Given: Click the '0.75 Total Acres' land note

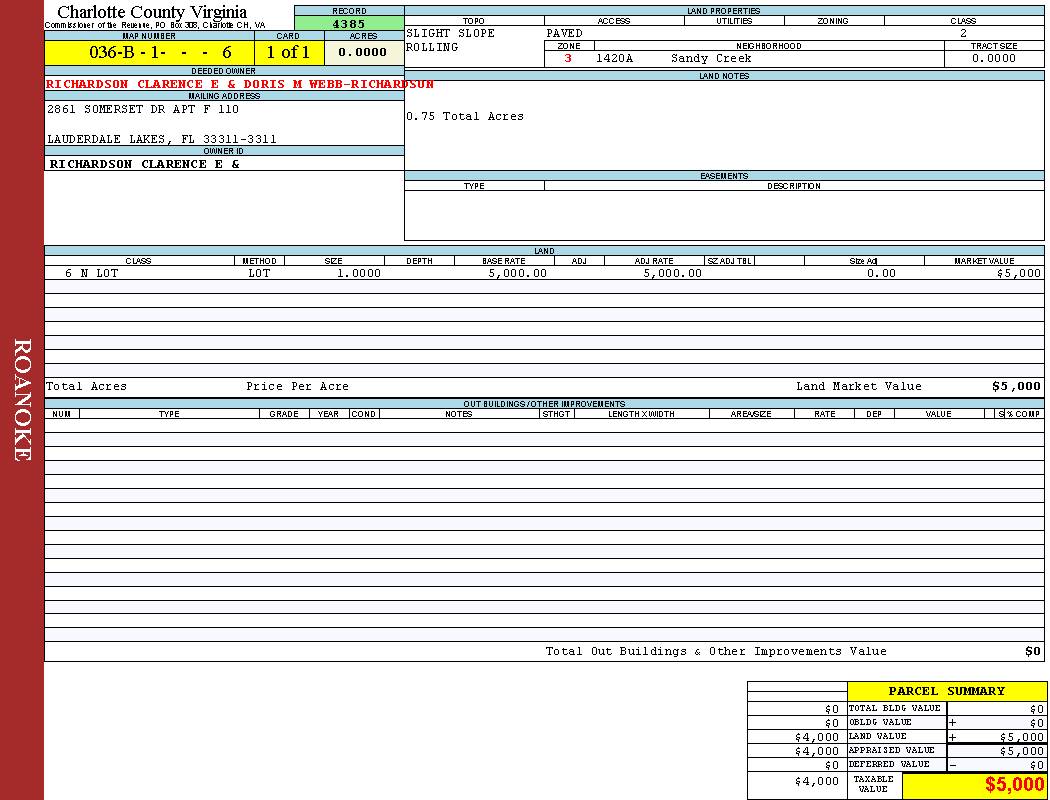Looking at the screenshot, I should point(465,117).
